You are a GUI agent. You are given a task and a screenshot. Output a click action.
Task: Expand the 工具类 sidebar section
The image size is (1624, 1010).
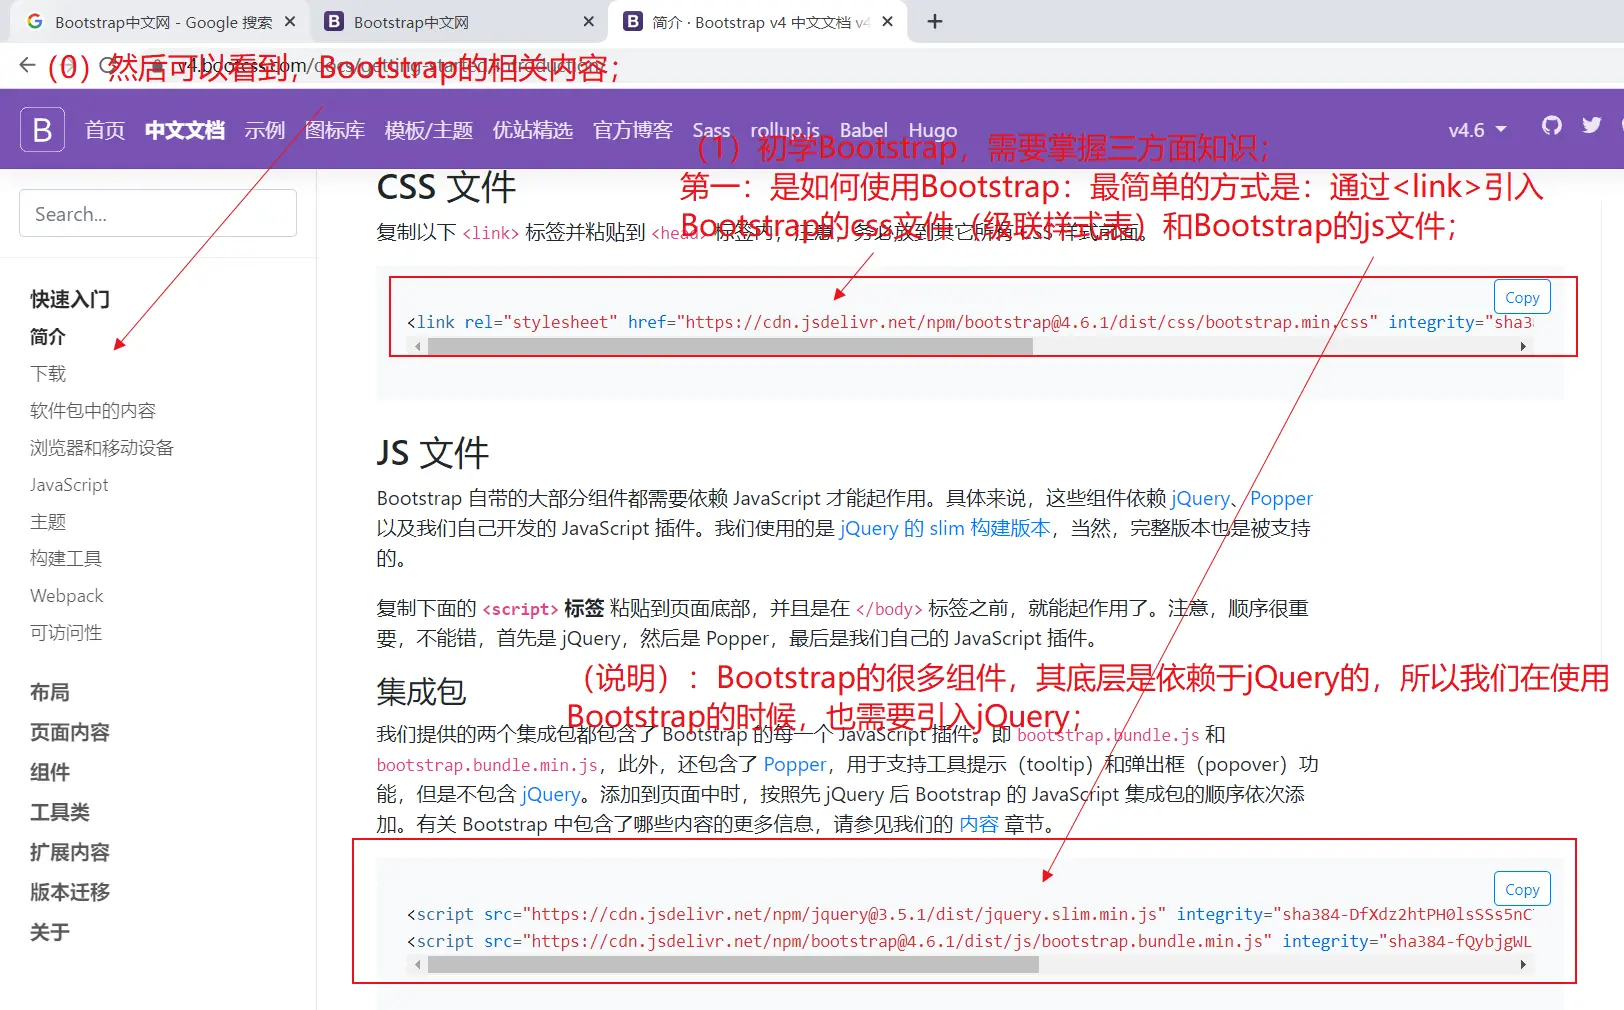(60, 812)
